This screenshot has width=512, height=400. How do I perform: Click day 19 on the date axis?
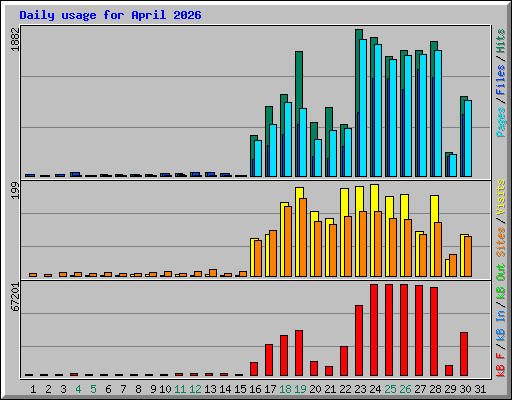pos(300,389)
